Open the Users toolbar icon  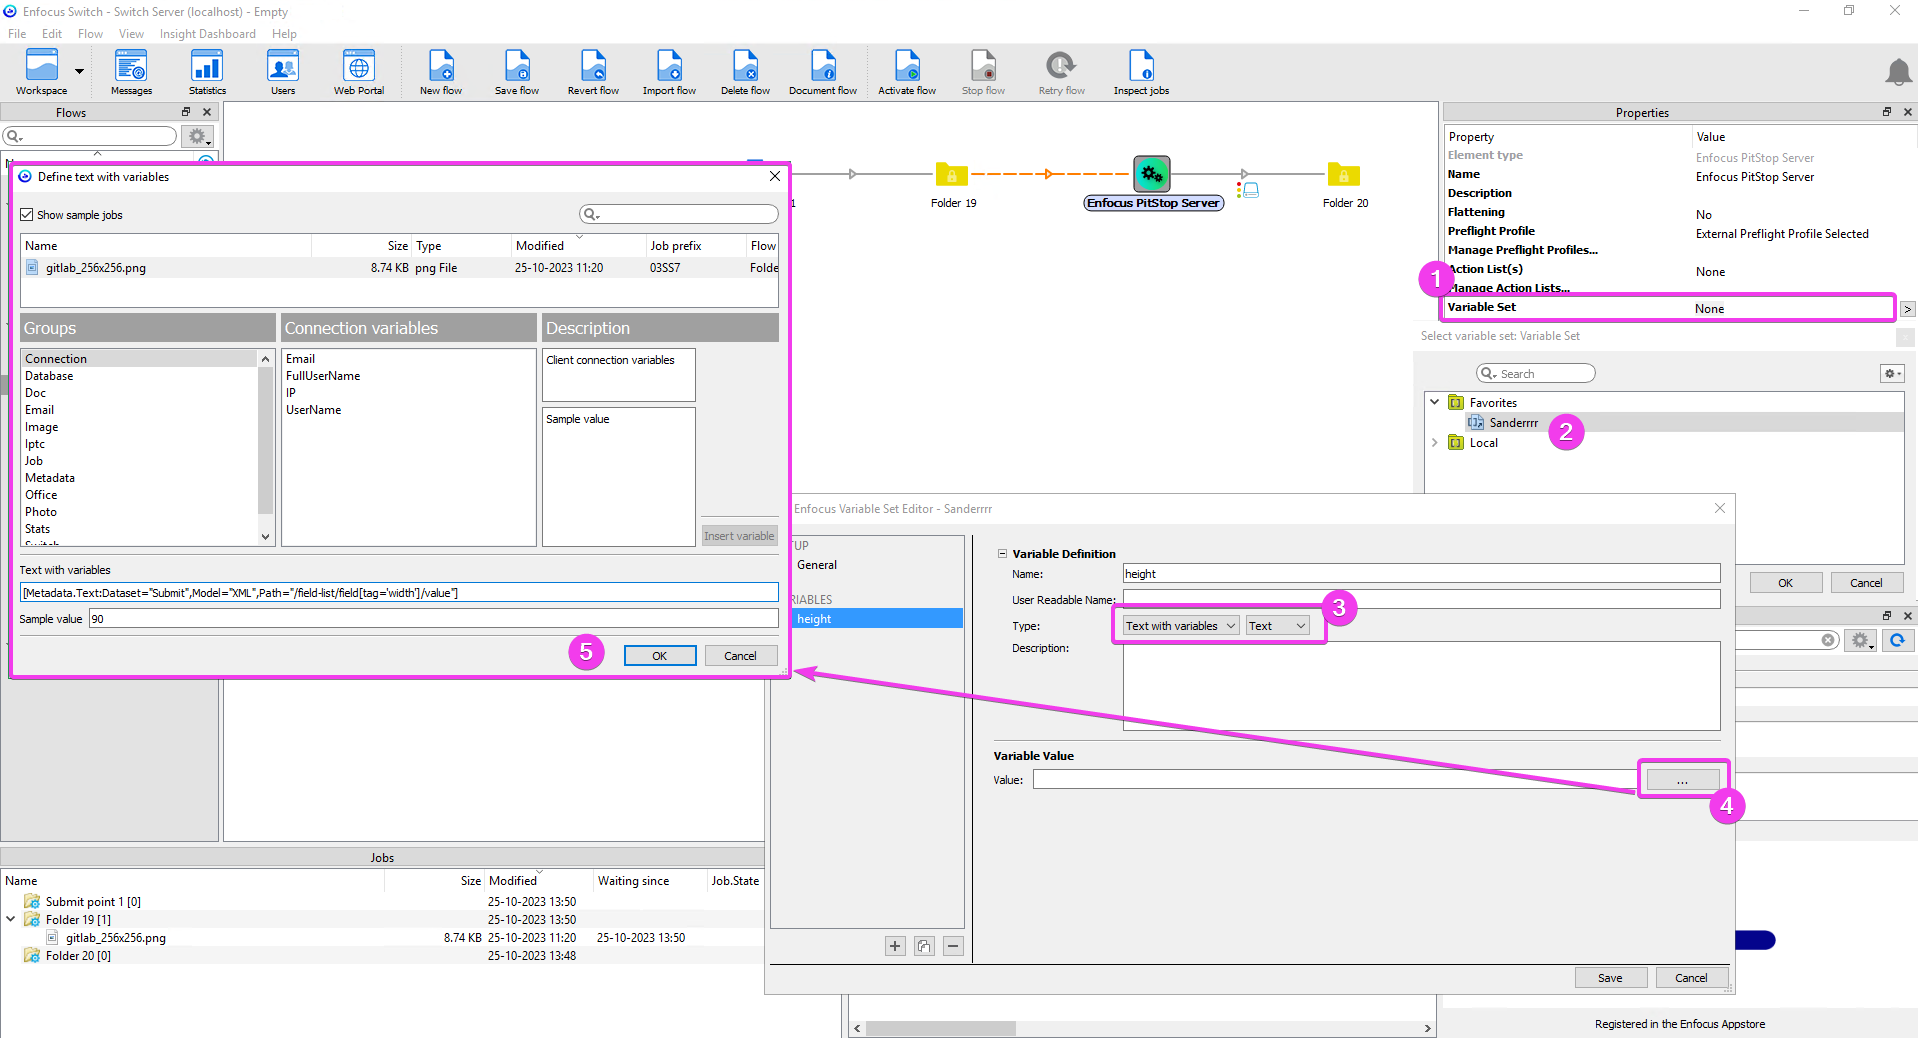(x=283, y=72)
